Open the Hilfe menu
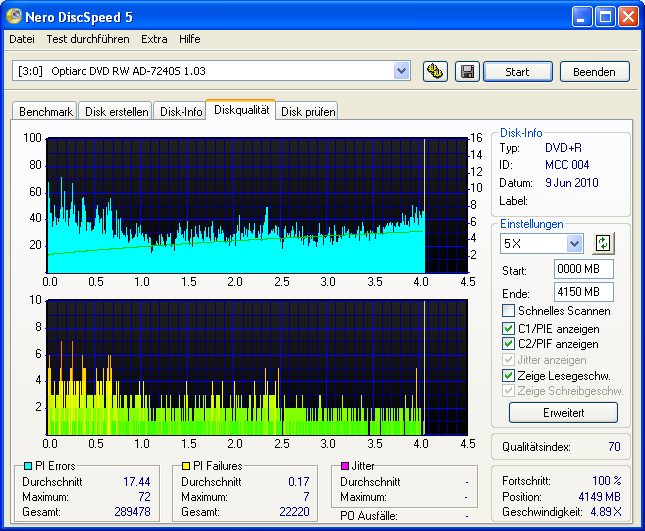Image resolution: width=645 pixels, height=531 pixels. [x=190, y=39]
